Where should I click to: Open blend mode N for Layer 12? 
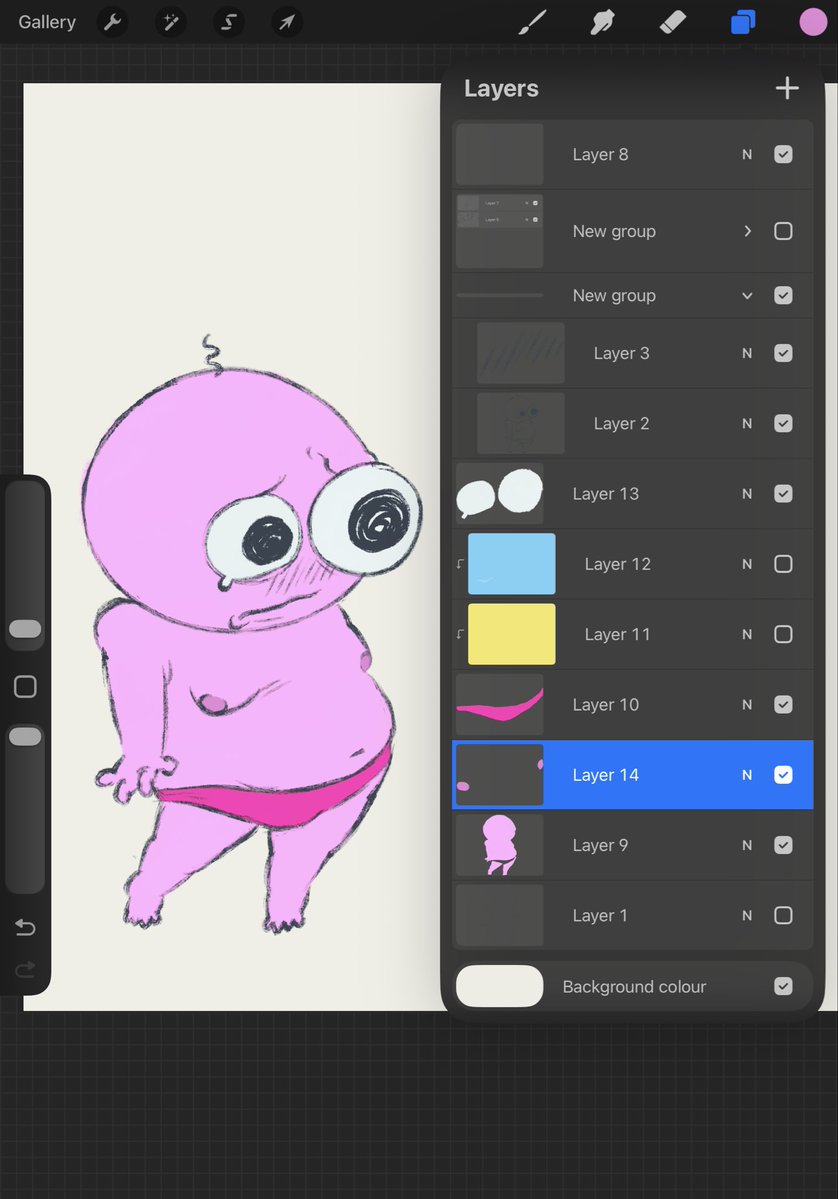pyautogui.click(x=747, y=564)
